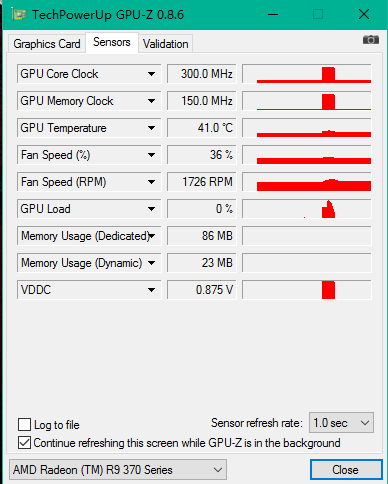Enable the Log to file checkbox
388x484 pixels.
point(24,425)
